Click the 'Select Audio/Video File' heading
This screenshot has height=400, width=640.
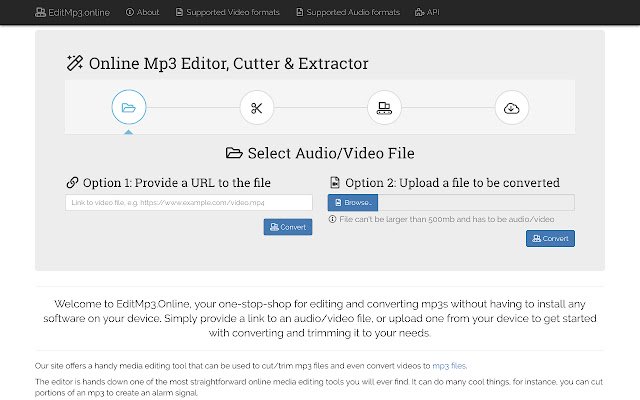coord(331,153)
